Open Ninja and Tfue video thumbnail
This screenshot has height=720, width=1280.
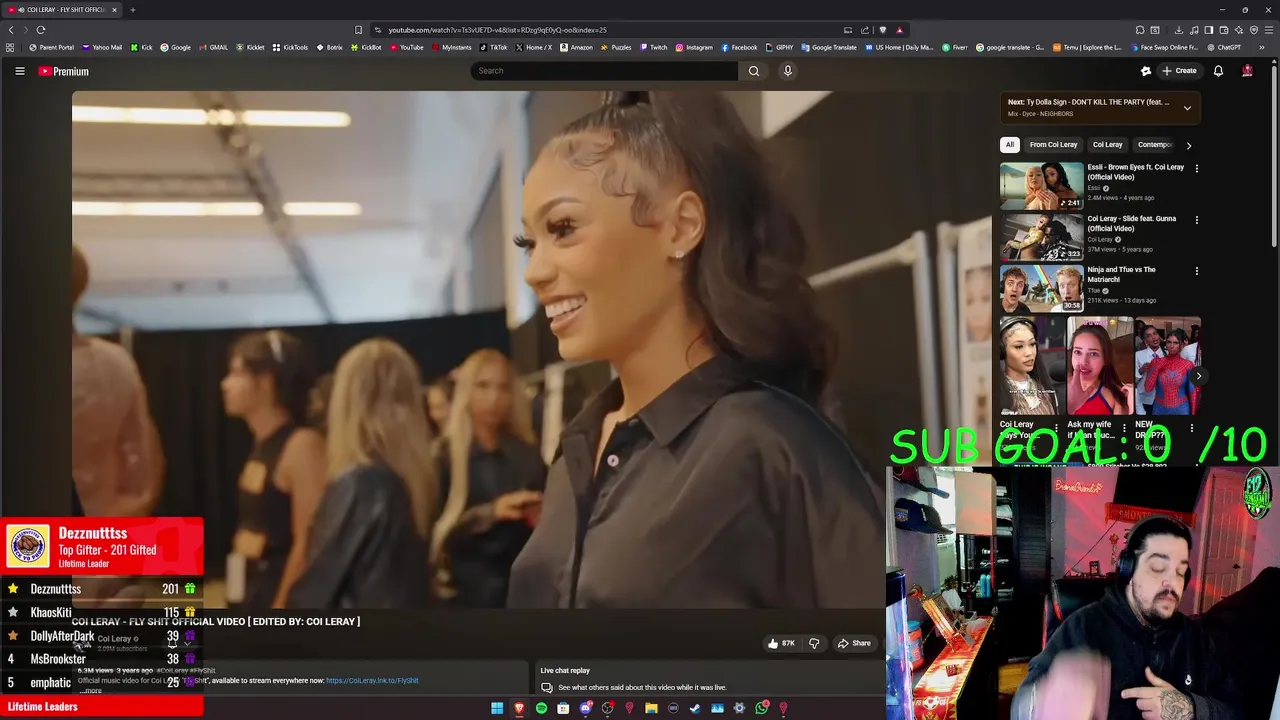1041,287
